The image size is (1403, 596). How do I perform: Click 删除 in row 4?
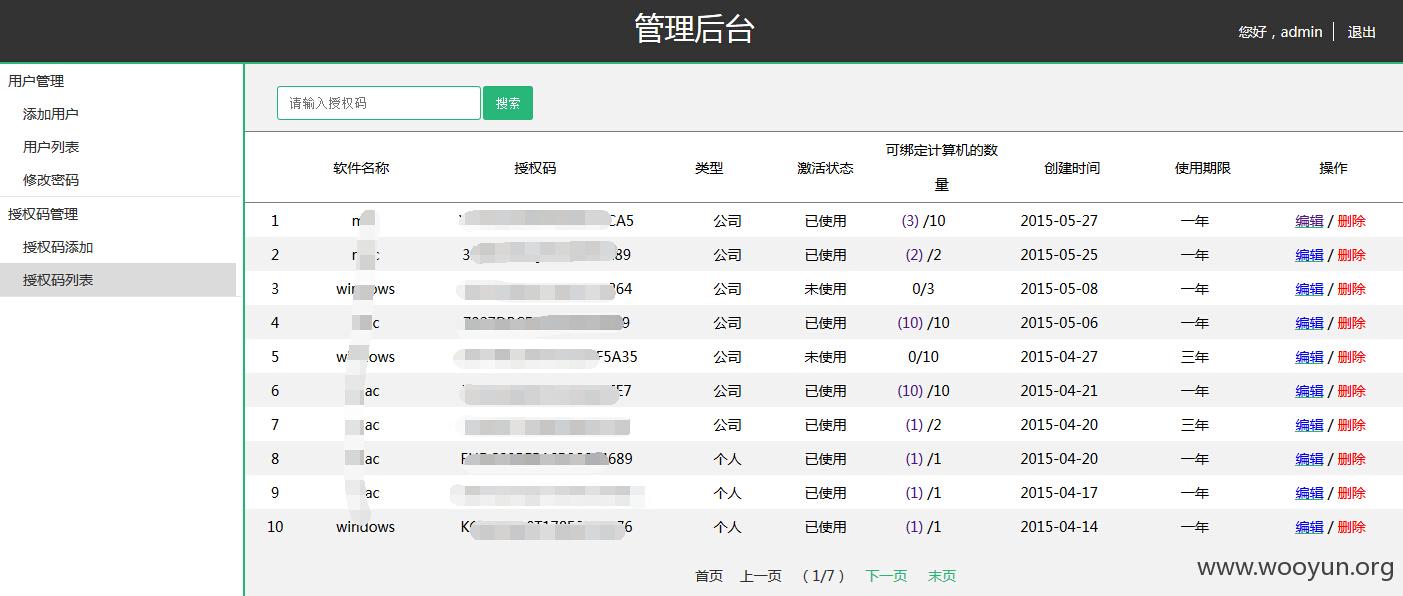point(1351,323)
